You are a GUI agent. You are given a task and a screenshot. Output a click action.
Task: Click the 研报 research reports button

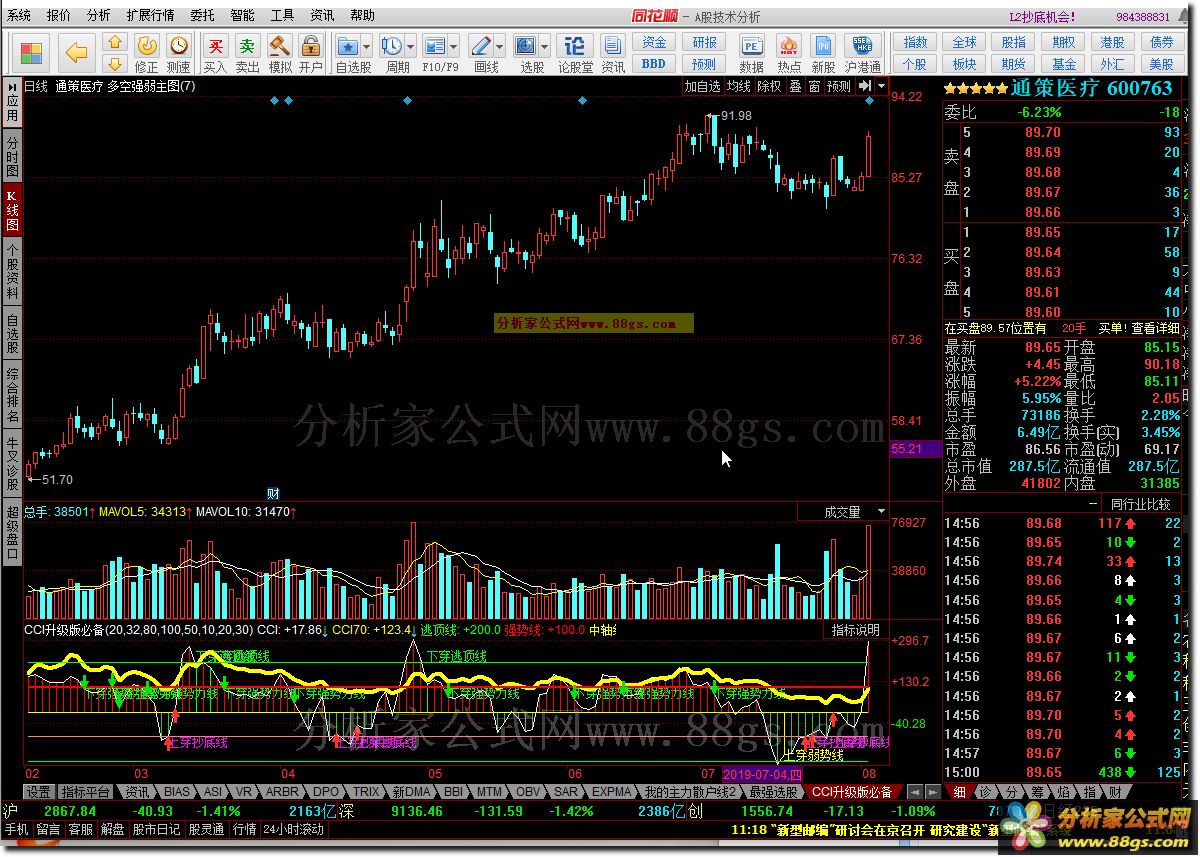[x=704, y=42]
